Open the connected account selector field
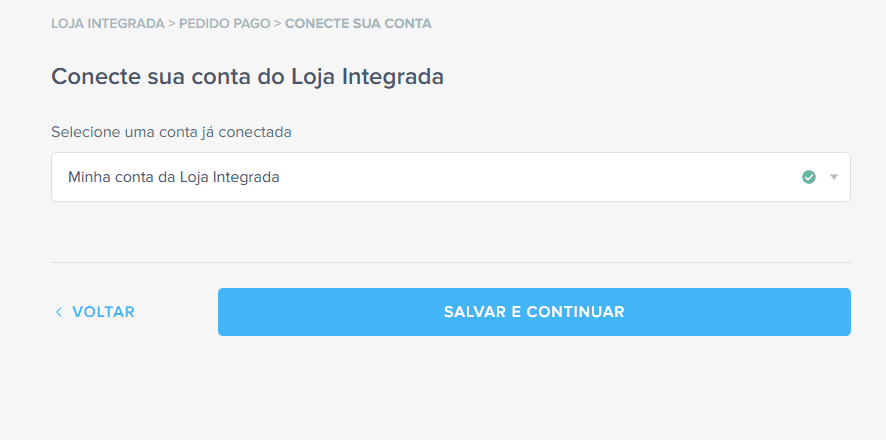Image resolution: width=886 pixels, height=440 pixels. point(450,177)
